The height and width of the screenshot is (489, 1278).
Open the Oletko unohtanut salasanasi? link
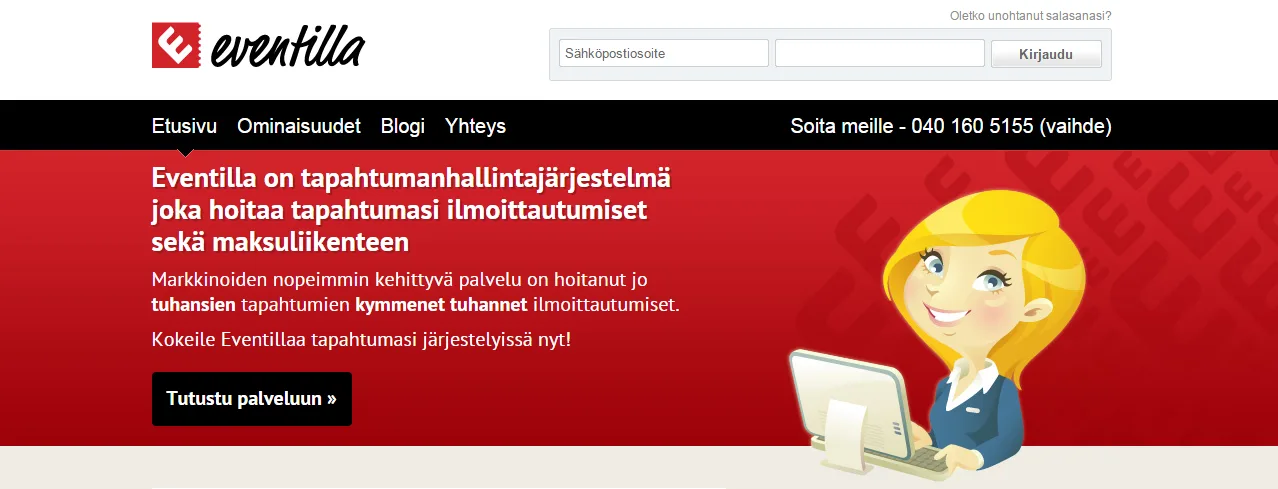[x=1030, y=15]
